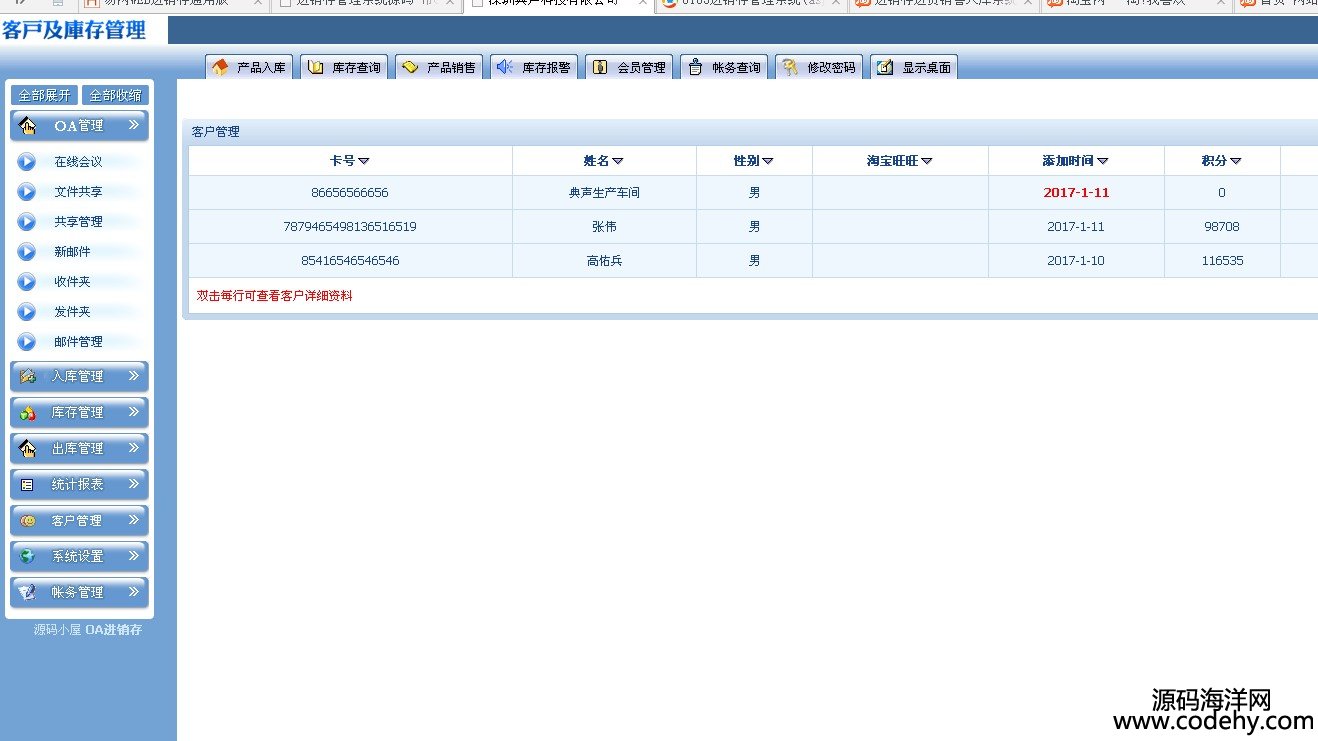
Task: Expand the 统计报表 section chevron
Action: 133,484
